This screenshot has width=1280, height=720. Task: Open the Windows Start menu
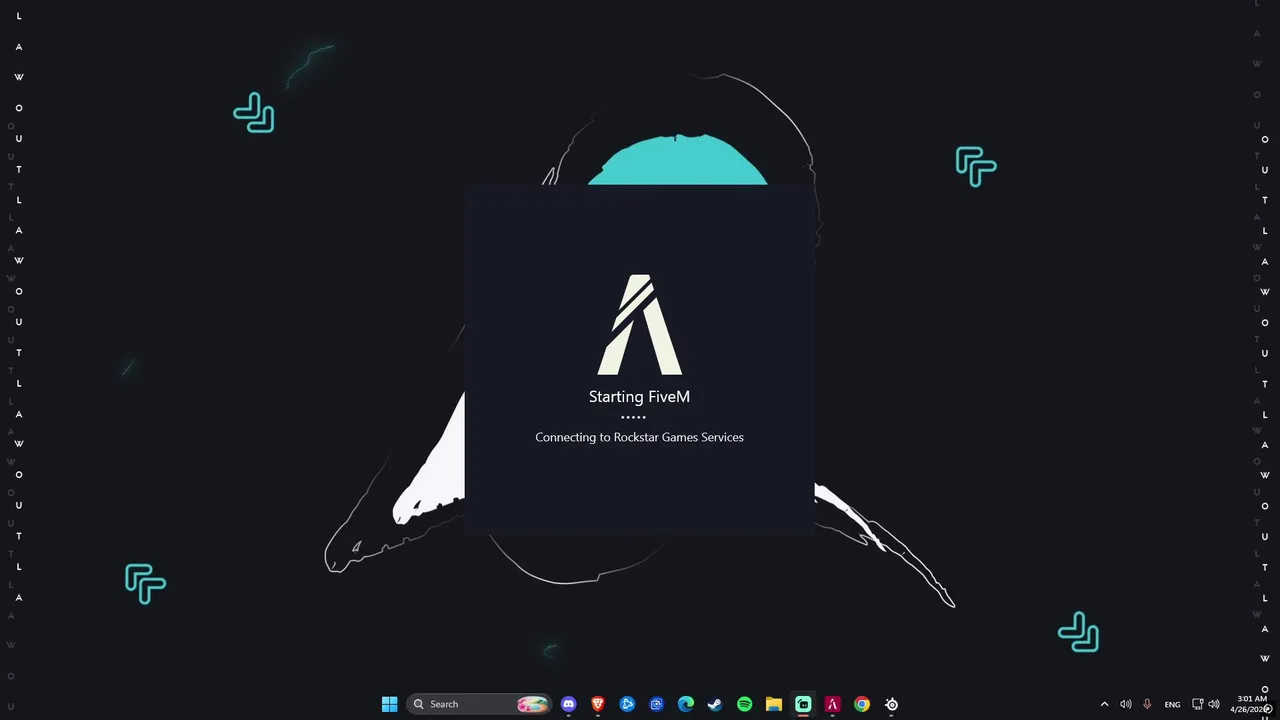(x=389, y=704)
